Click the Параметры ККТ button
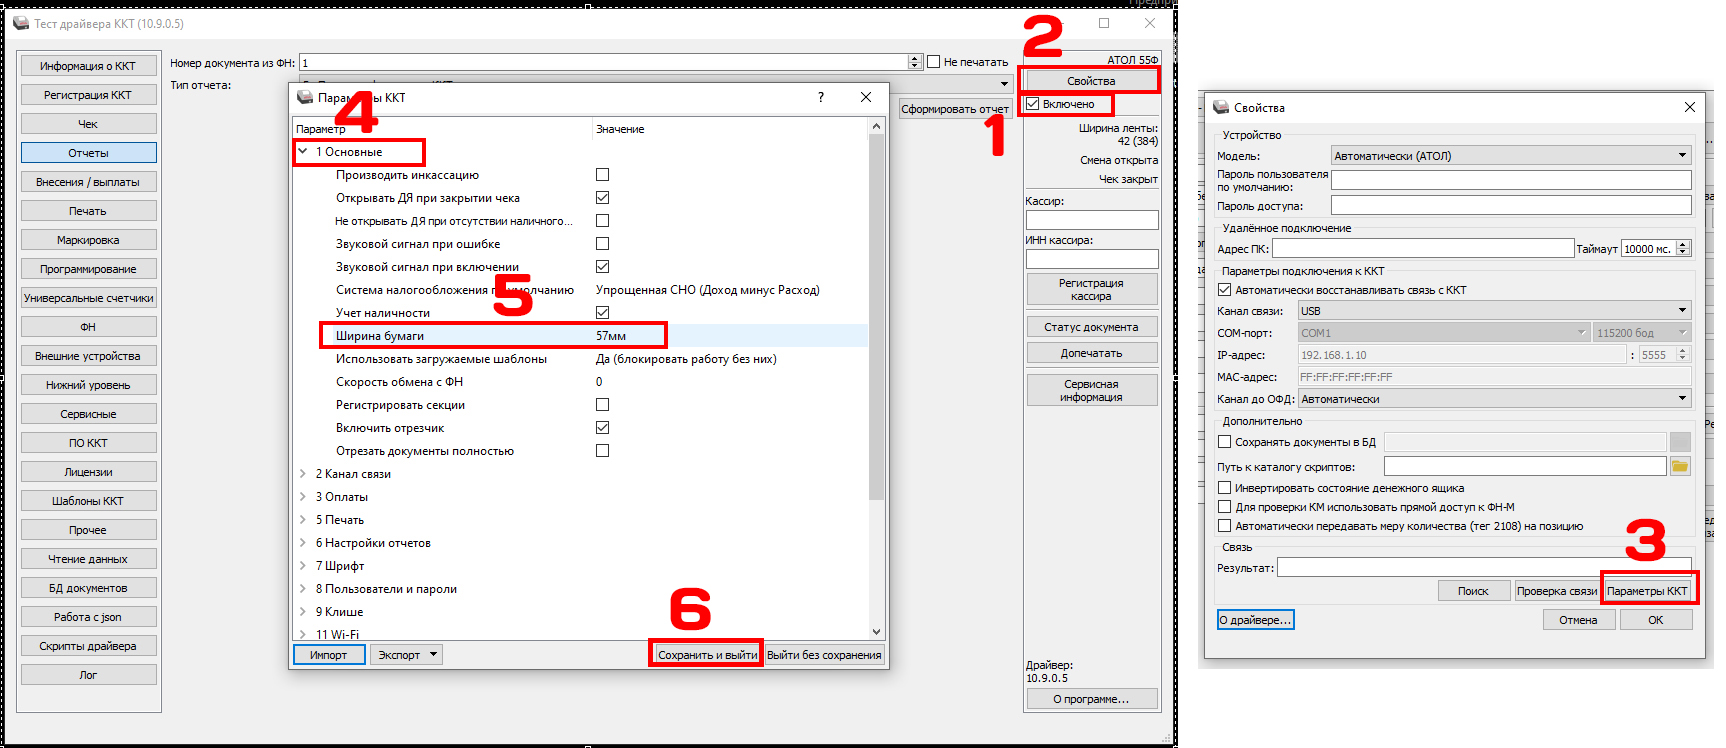Viewport: 1726px width, 748px height. [1647, 591]
